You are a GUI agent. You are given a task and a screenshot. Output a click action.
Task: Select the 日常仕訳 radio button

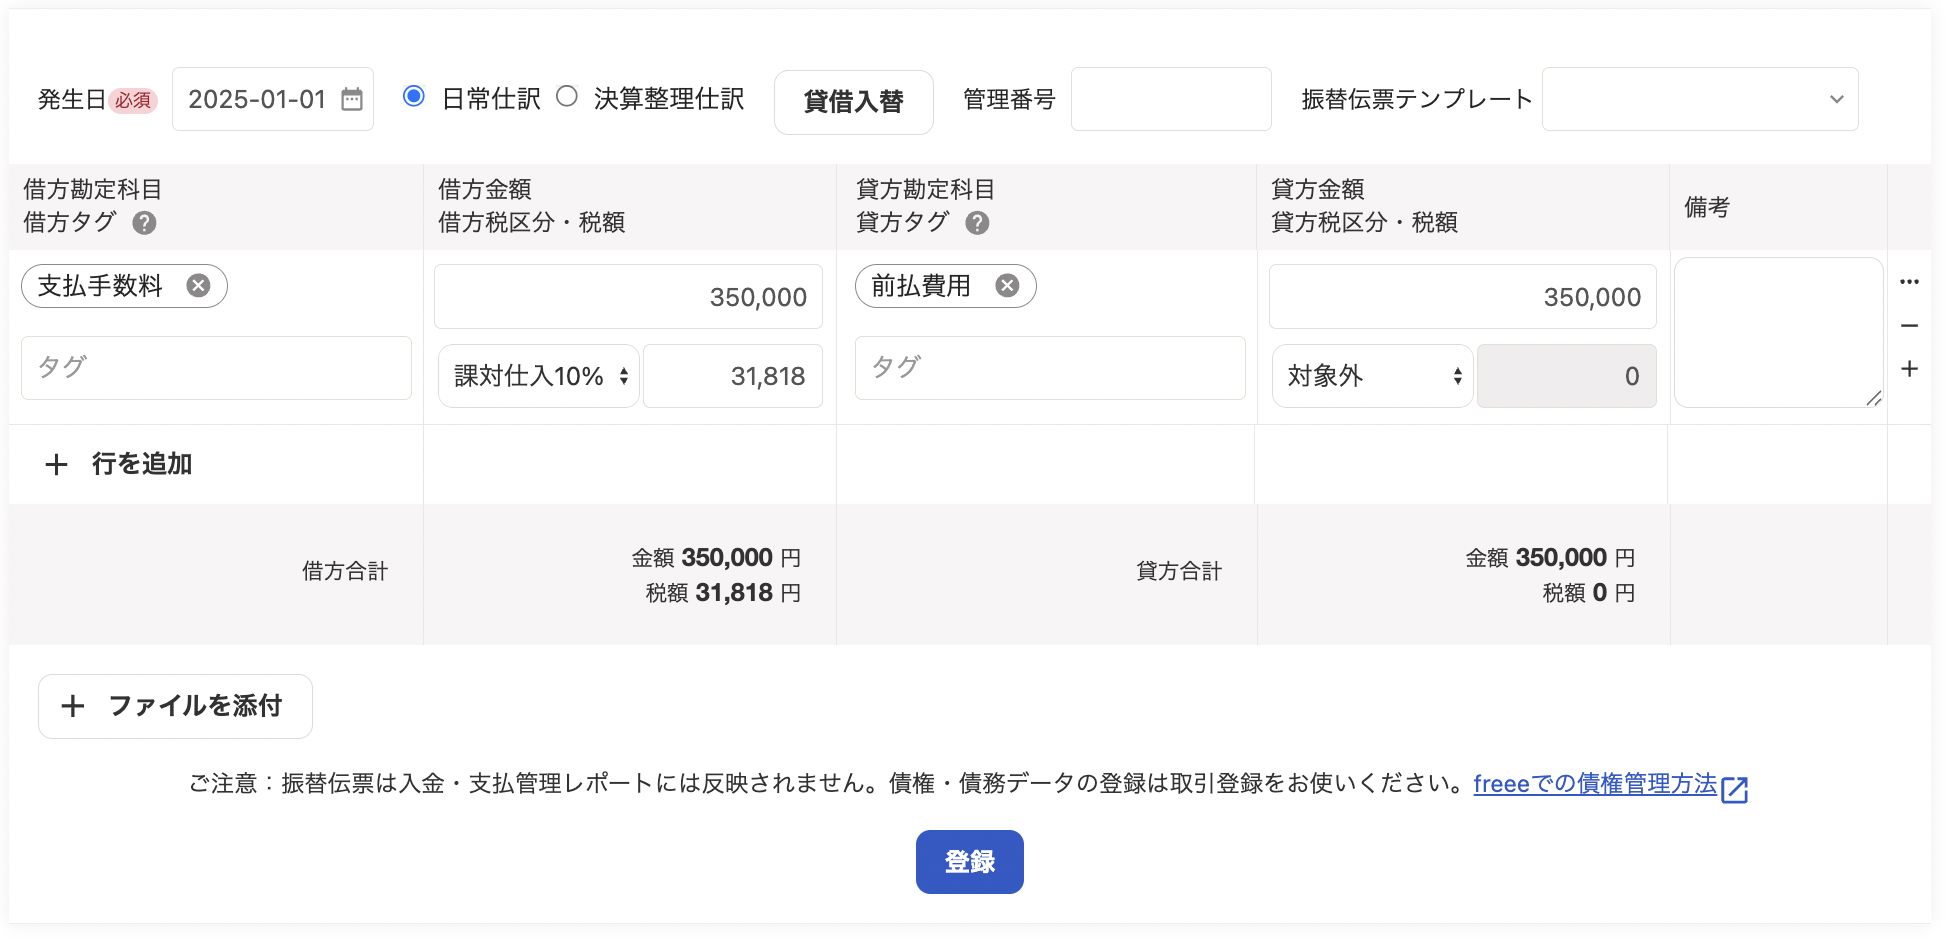414,97
